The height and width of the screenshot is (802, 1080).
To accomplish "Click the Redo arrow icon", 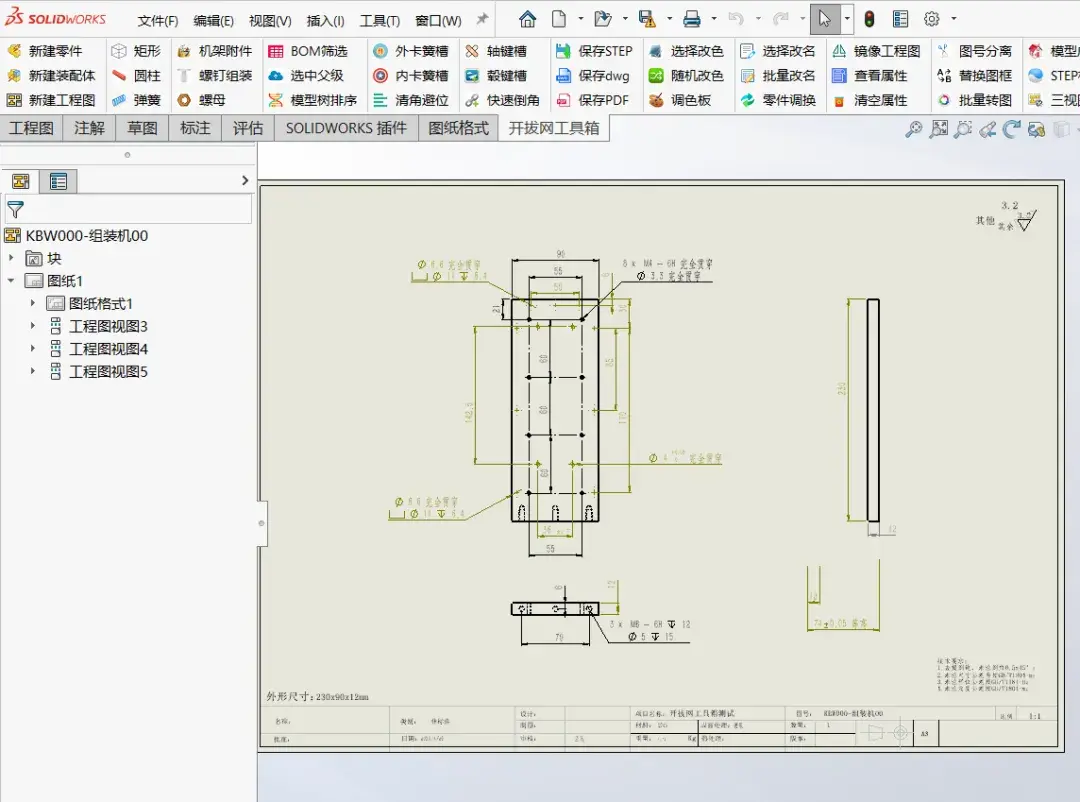I will (780, 19).
